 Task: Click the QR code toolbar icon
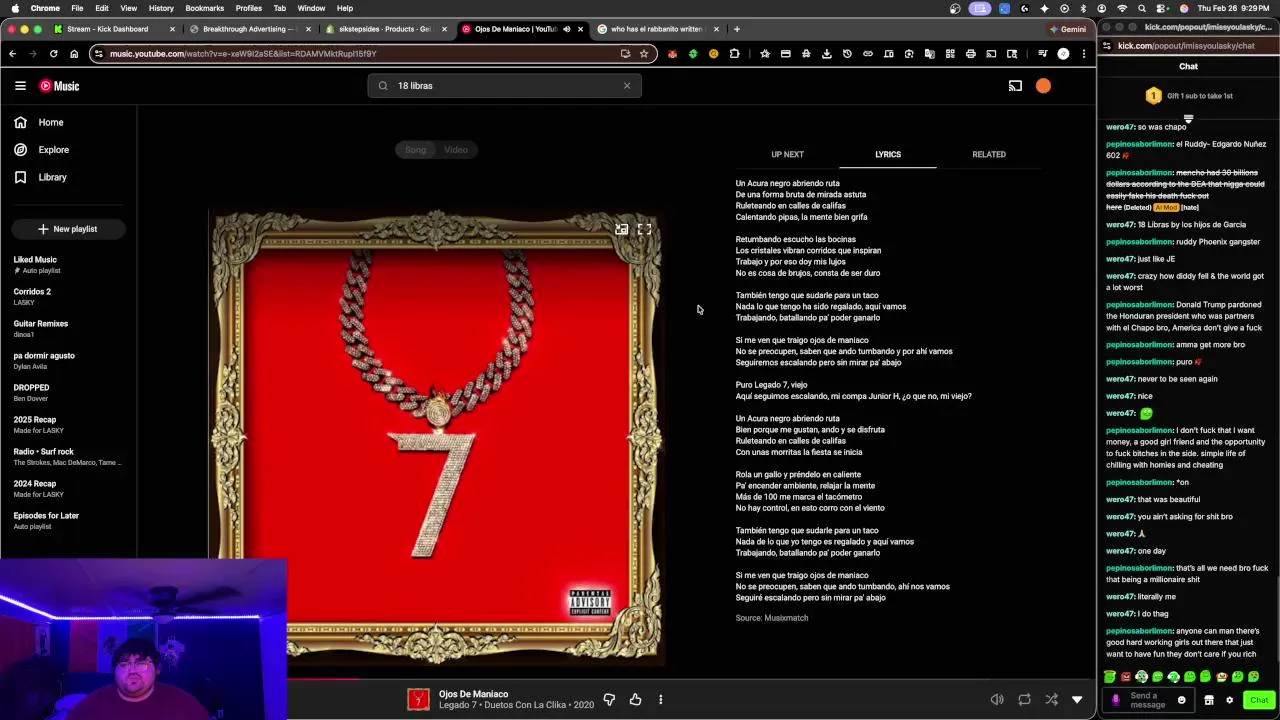950,54
